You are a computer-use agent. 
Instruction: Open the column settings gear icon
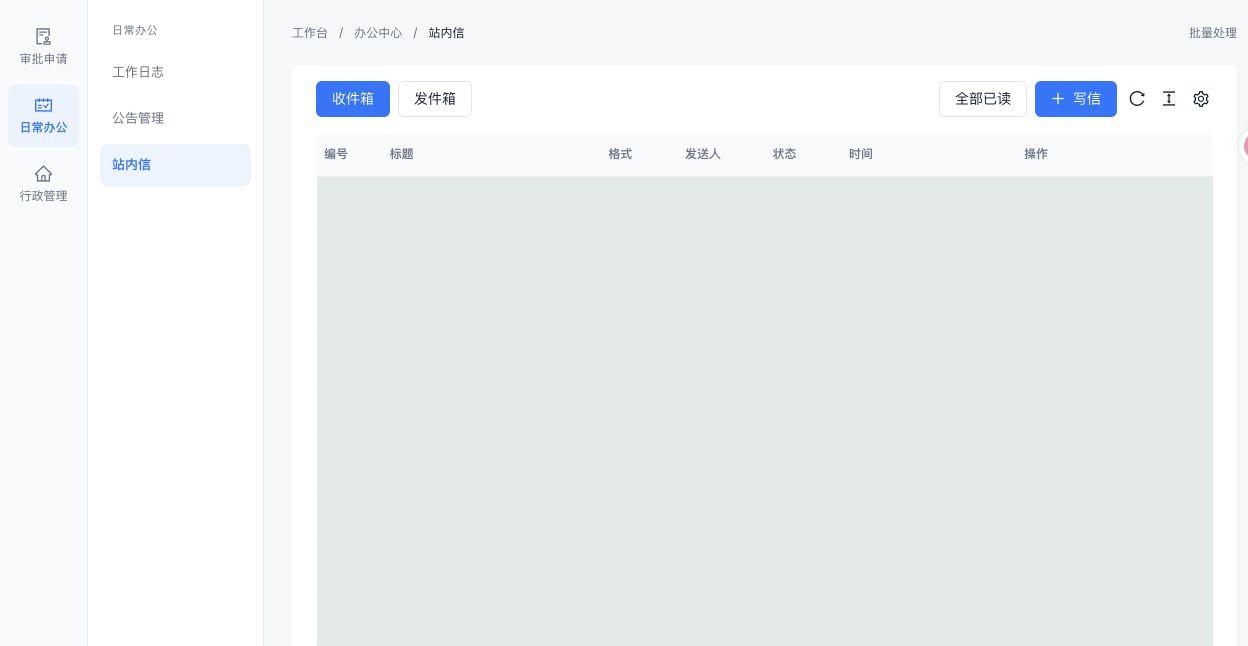(1201, 99)
